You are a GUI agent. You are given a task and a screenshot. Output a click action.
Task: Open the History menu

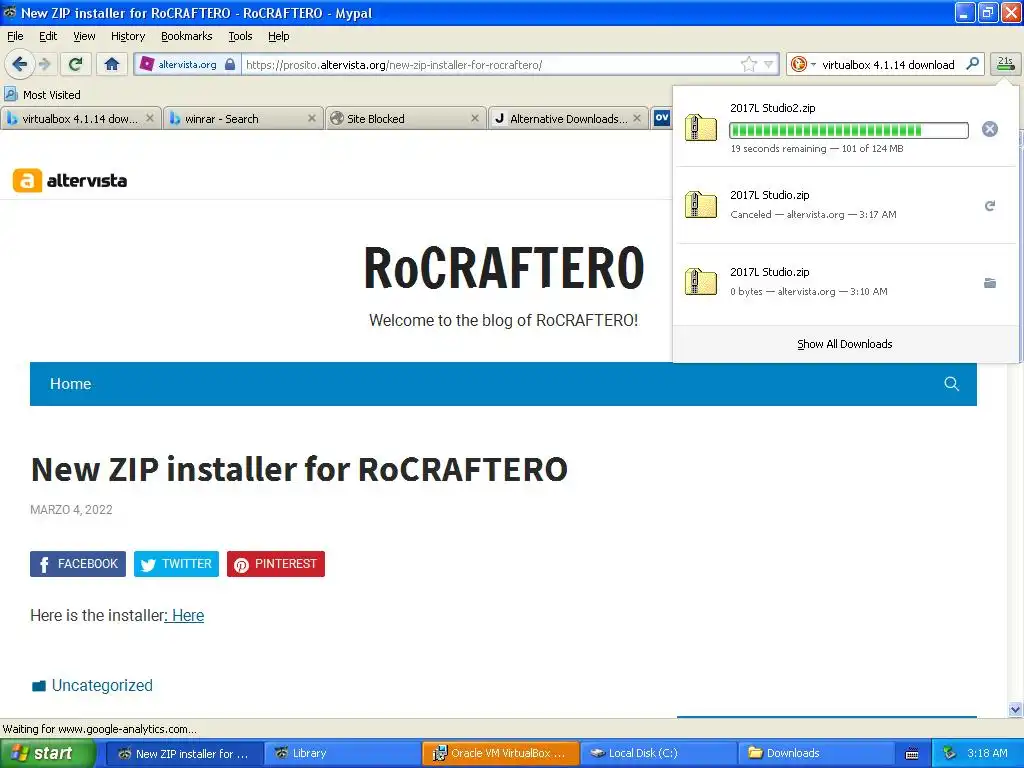tap(127, 36)
